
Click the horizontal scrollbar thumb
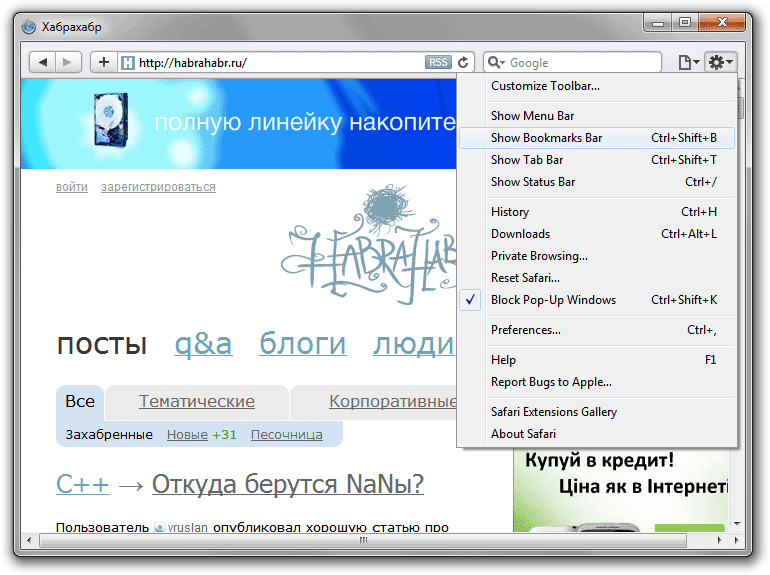coord(363,541)
